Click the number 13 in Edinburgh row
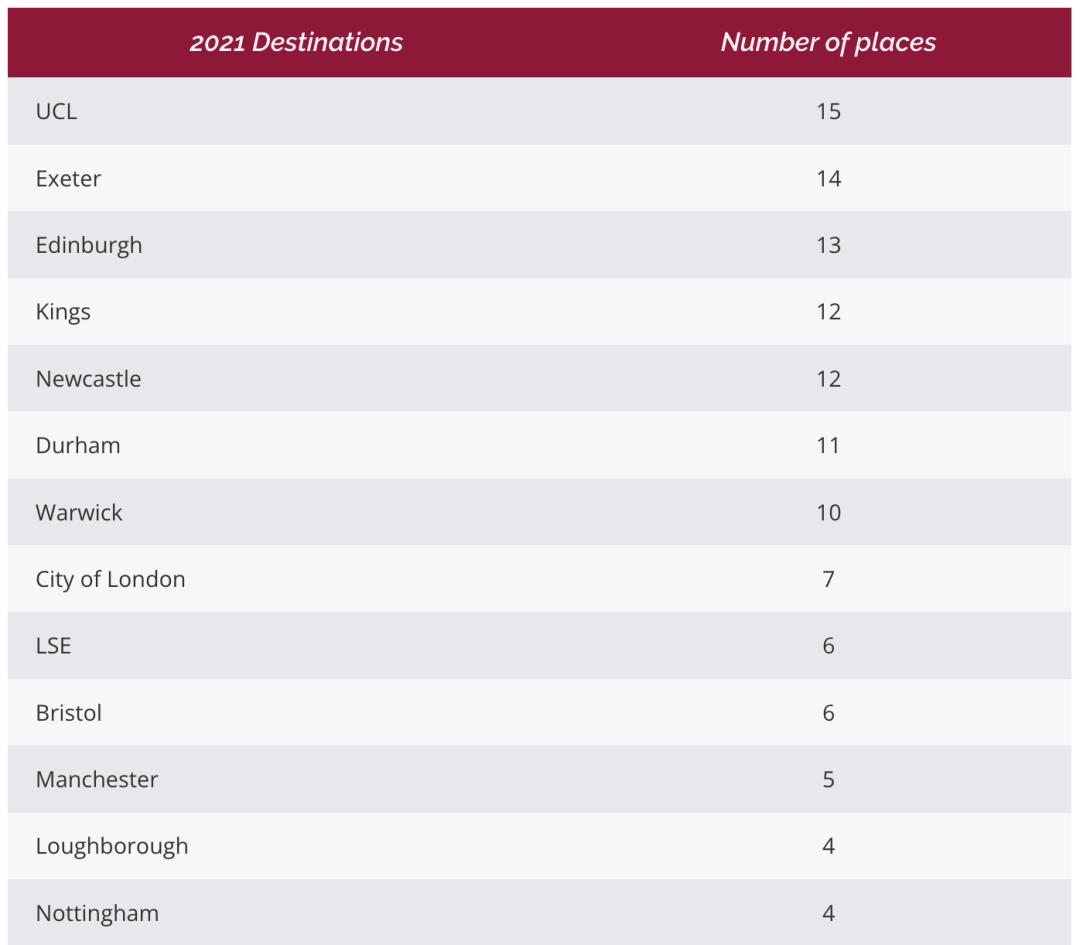 [828, 245]
